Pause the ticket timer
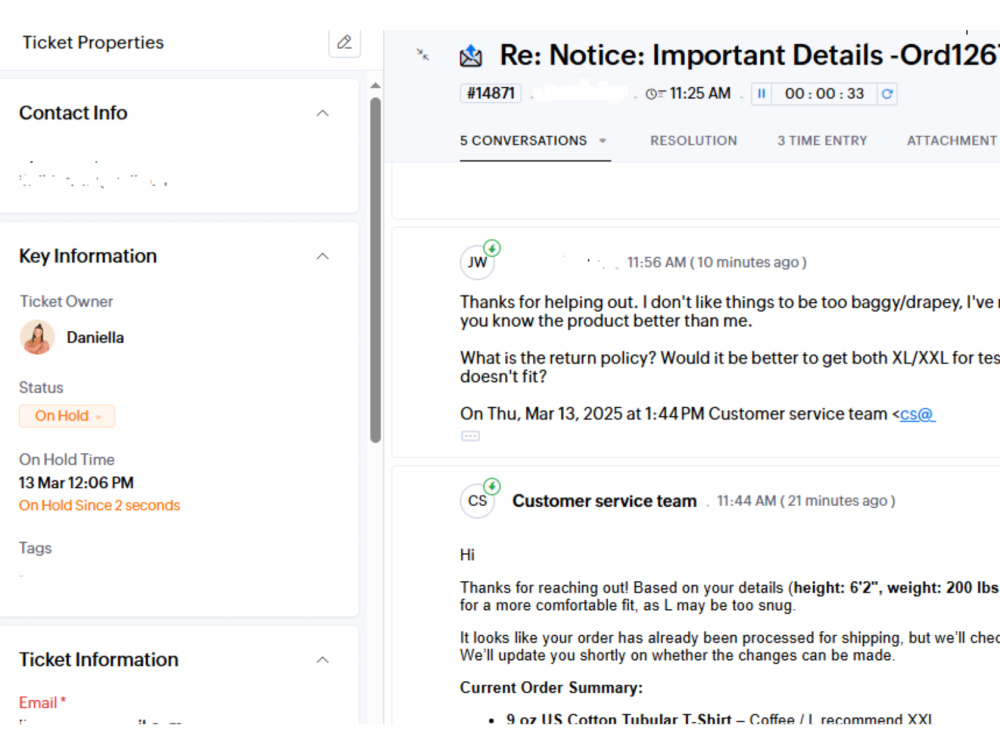Viewport: 1000px width, 750px height. click(x=761, y=94)
